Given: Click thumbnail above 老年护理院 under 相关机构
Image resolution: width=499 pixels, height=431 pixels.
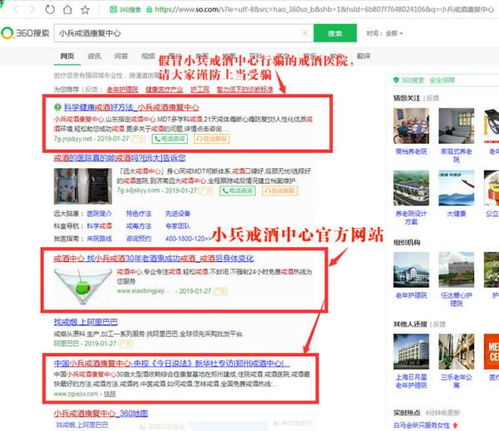Looking at the screenshot, I should coord(411,270).
